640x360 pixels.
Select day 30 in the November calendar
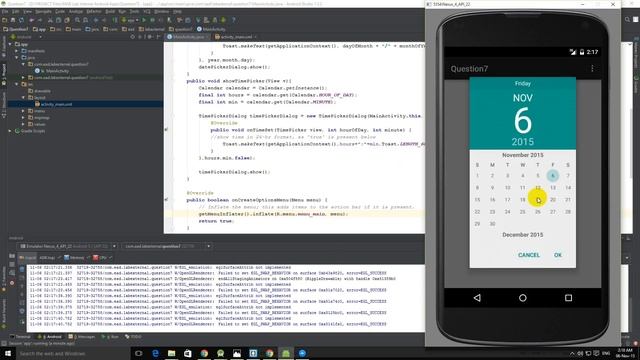pos(492,224)
